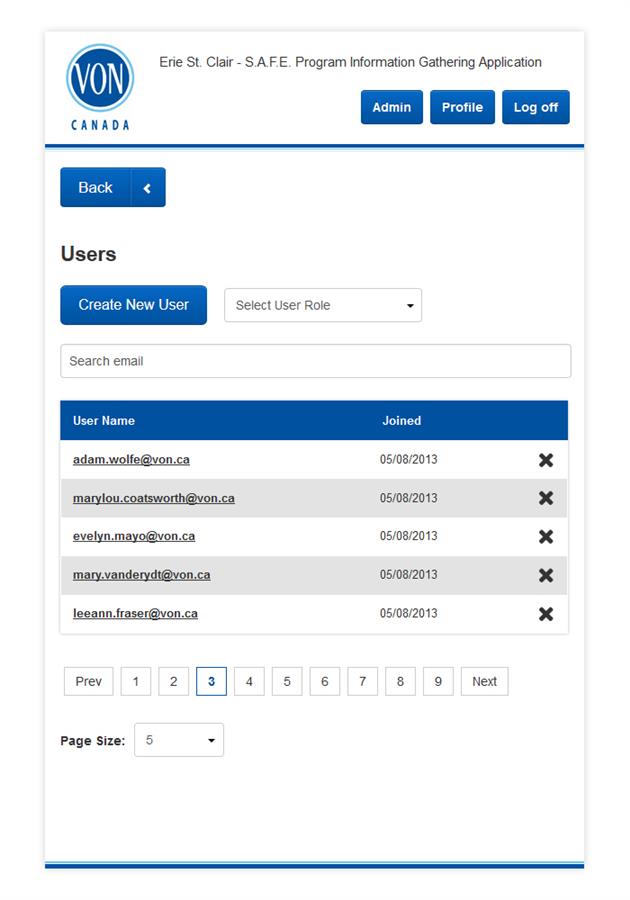Open the adam.wolfe@von.ca user link
Screen dimensions: 630x900
131,460
